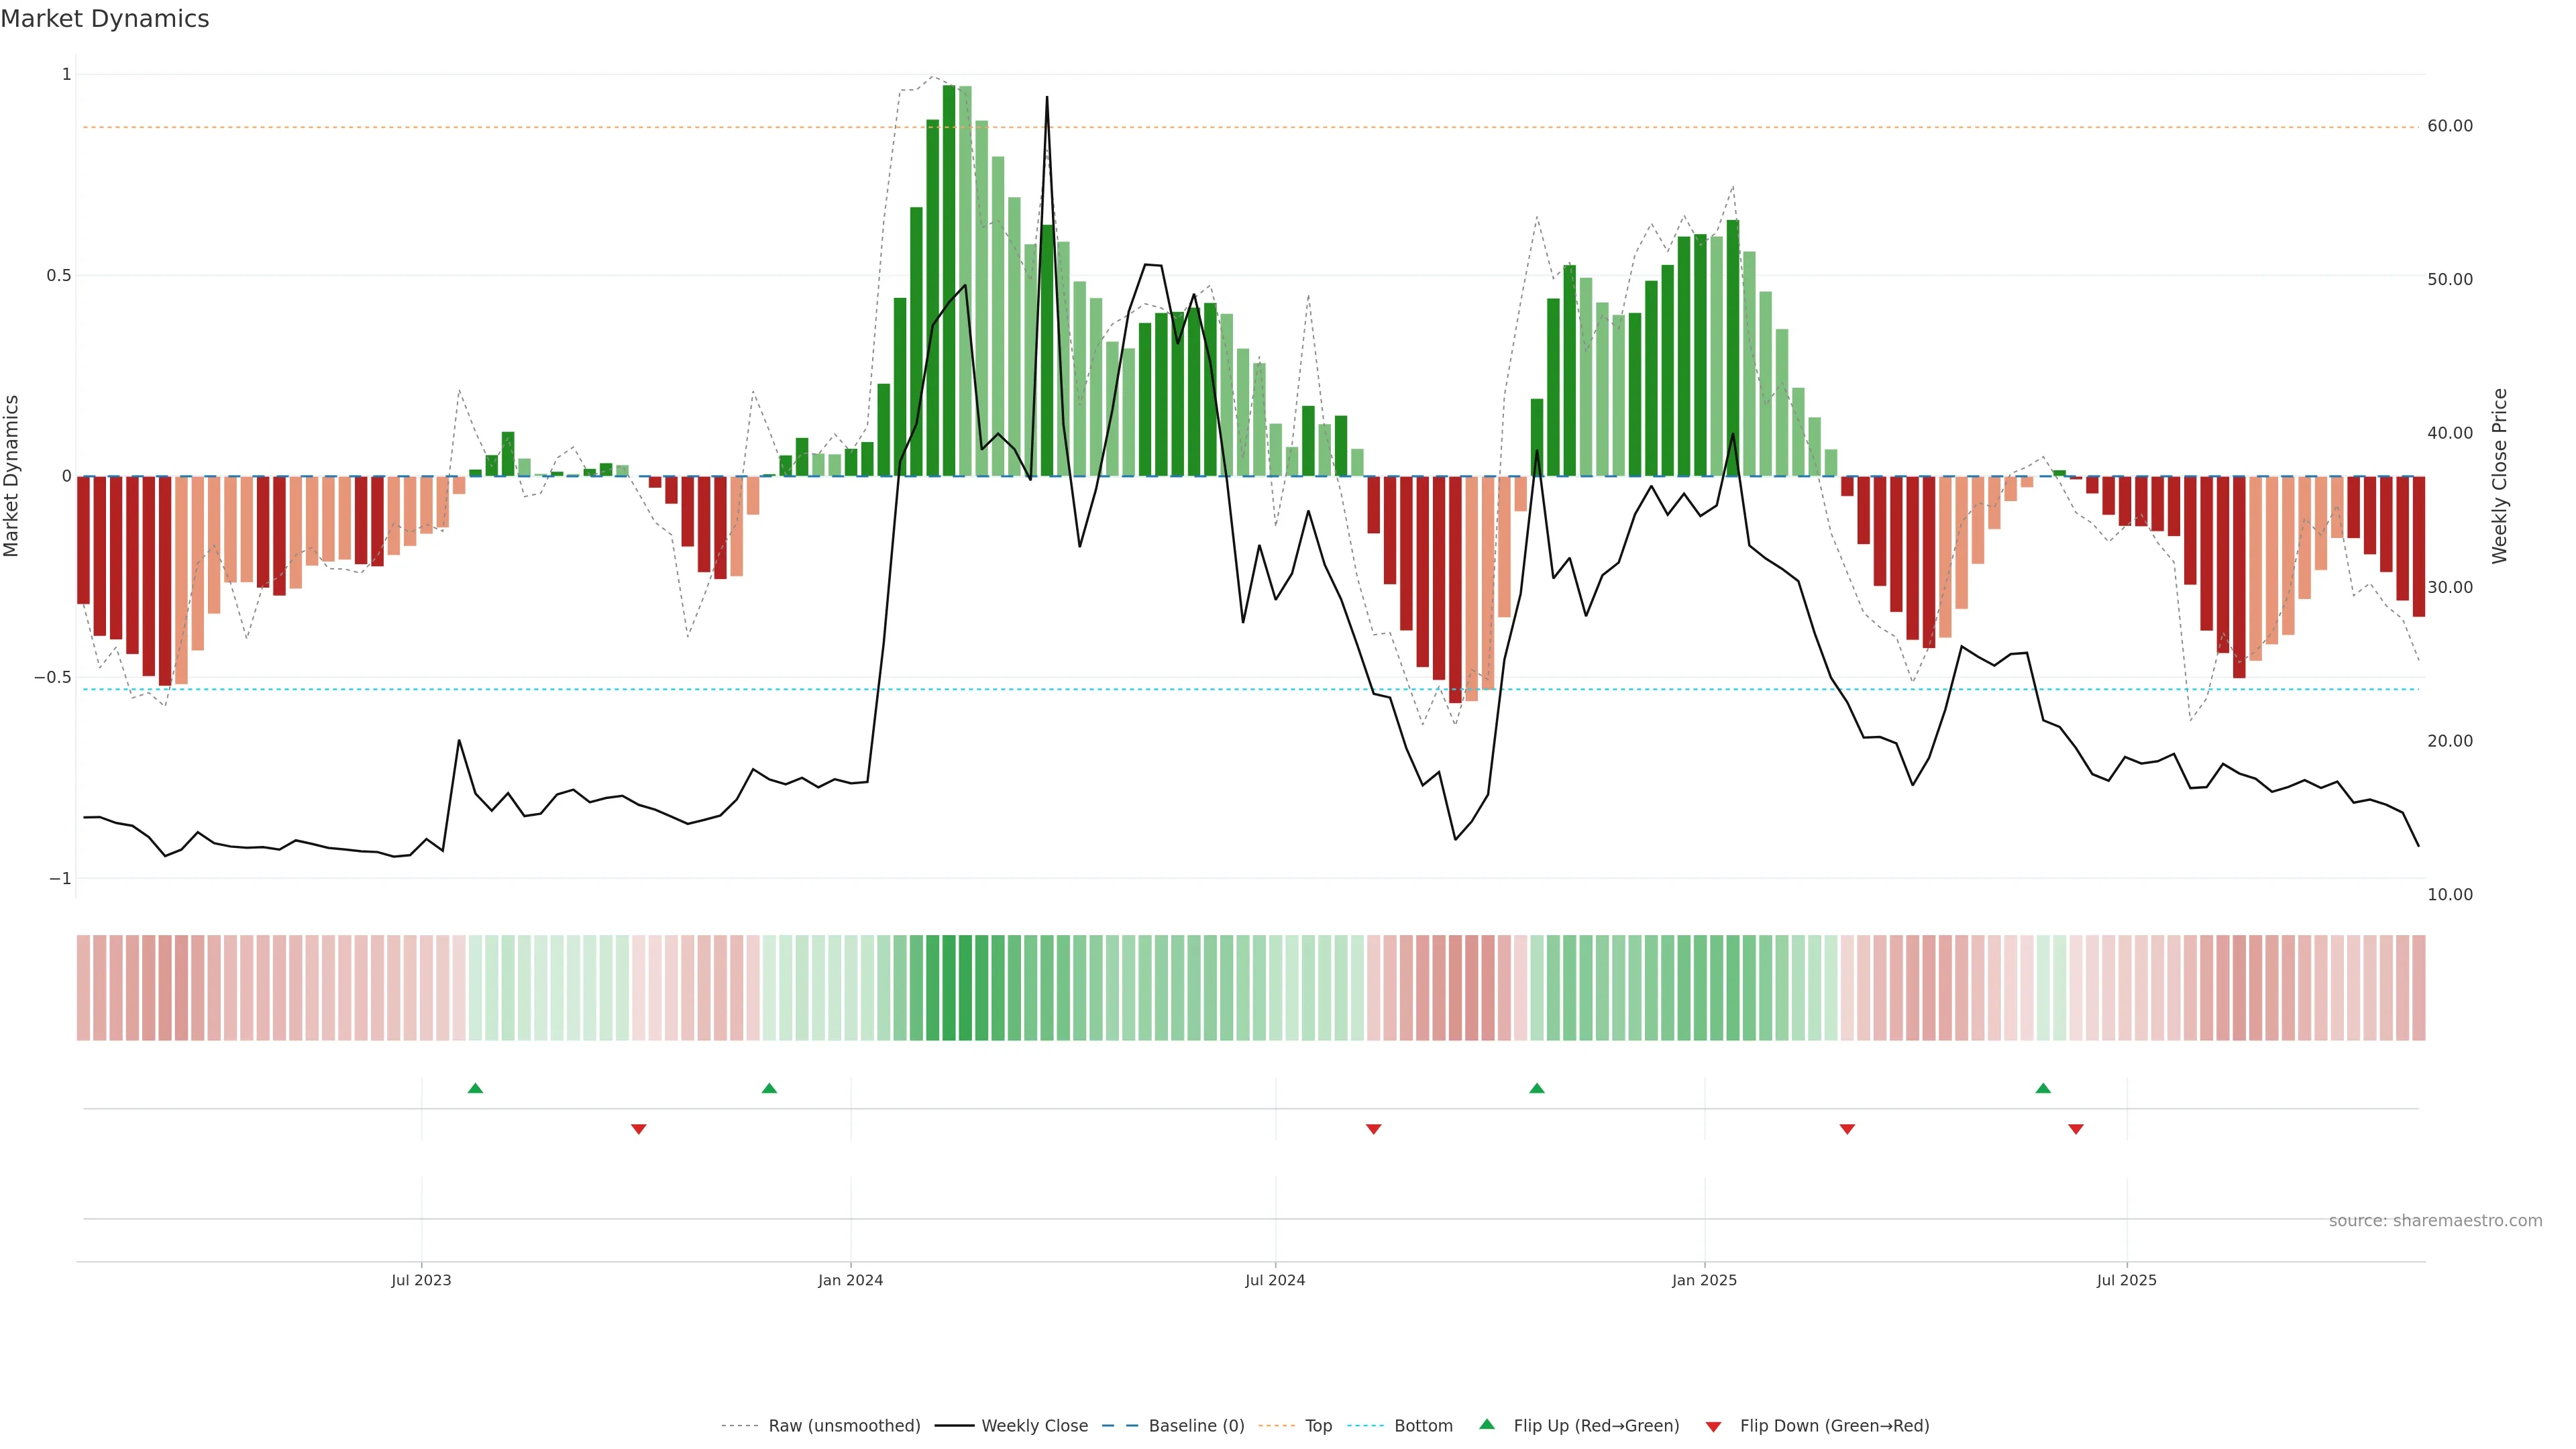Click the Market Dynamics chart title
2576x1449 pixels.
pyautogui.click(x=105, y=19)
